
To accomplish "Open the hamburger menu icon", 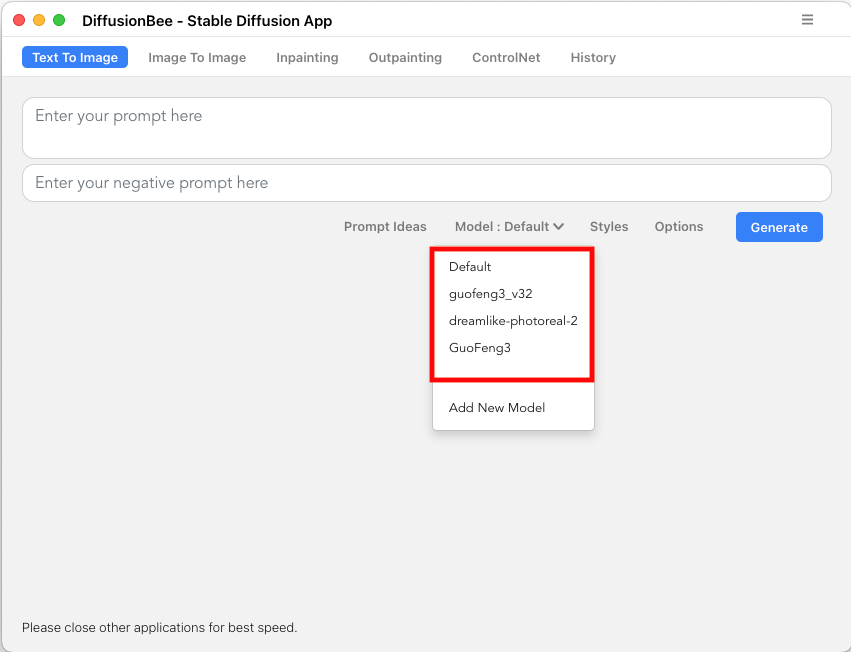I will tap(807, 20).
